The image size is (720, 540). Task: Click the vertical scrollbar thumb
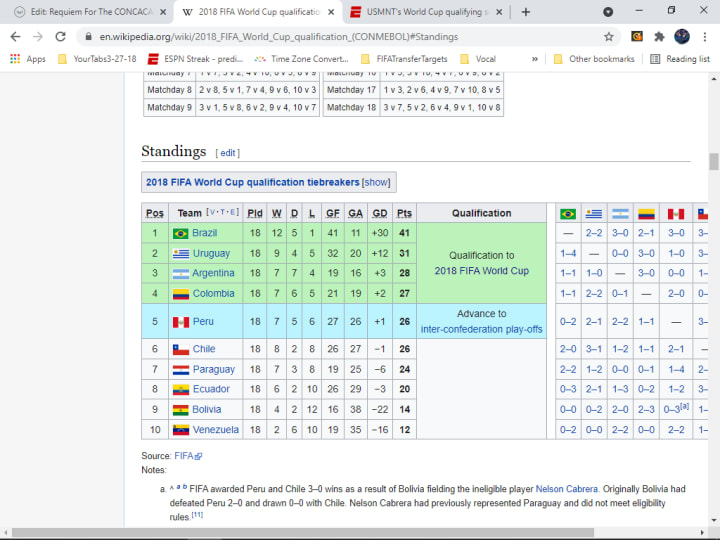click(x=714, y=162)
